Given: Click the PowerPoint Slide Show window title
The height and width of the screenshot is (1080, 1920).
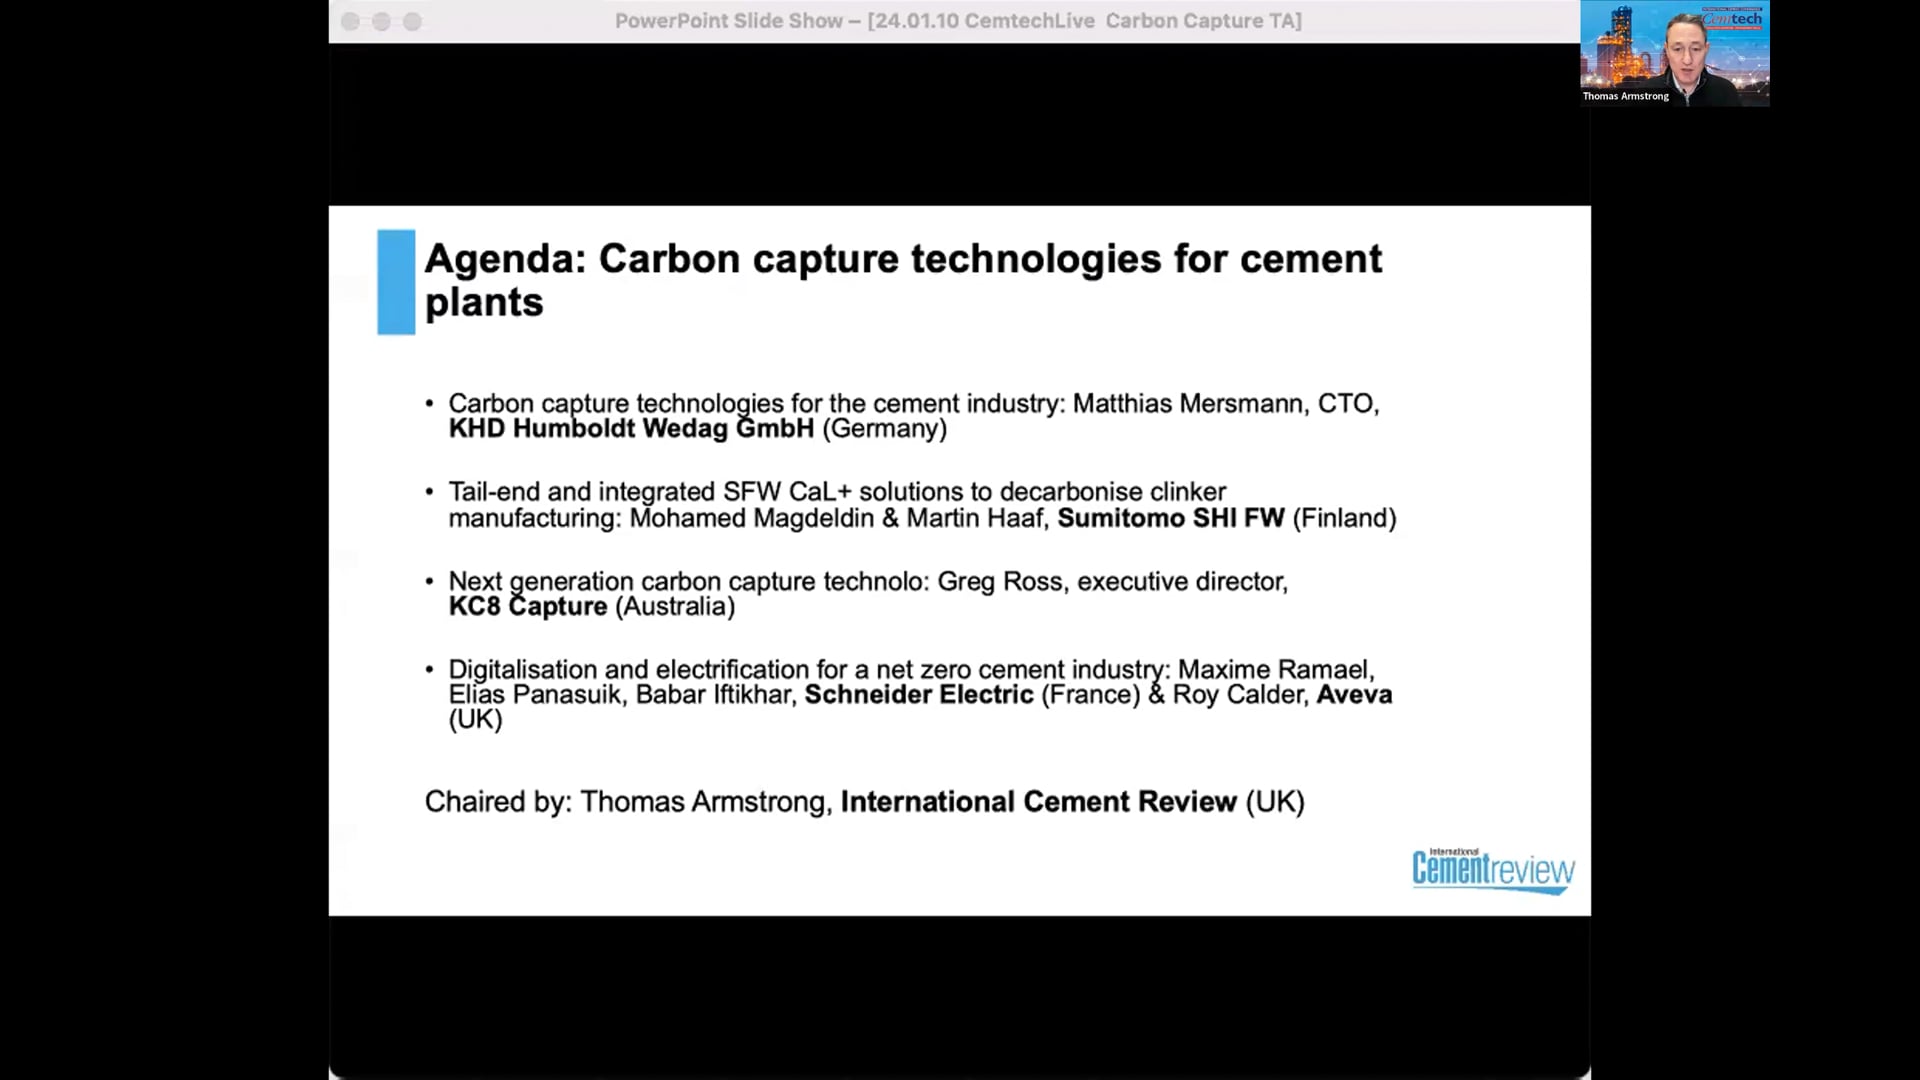Looking at the screenshot, I should click(958, 21).
